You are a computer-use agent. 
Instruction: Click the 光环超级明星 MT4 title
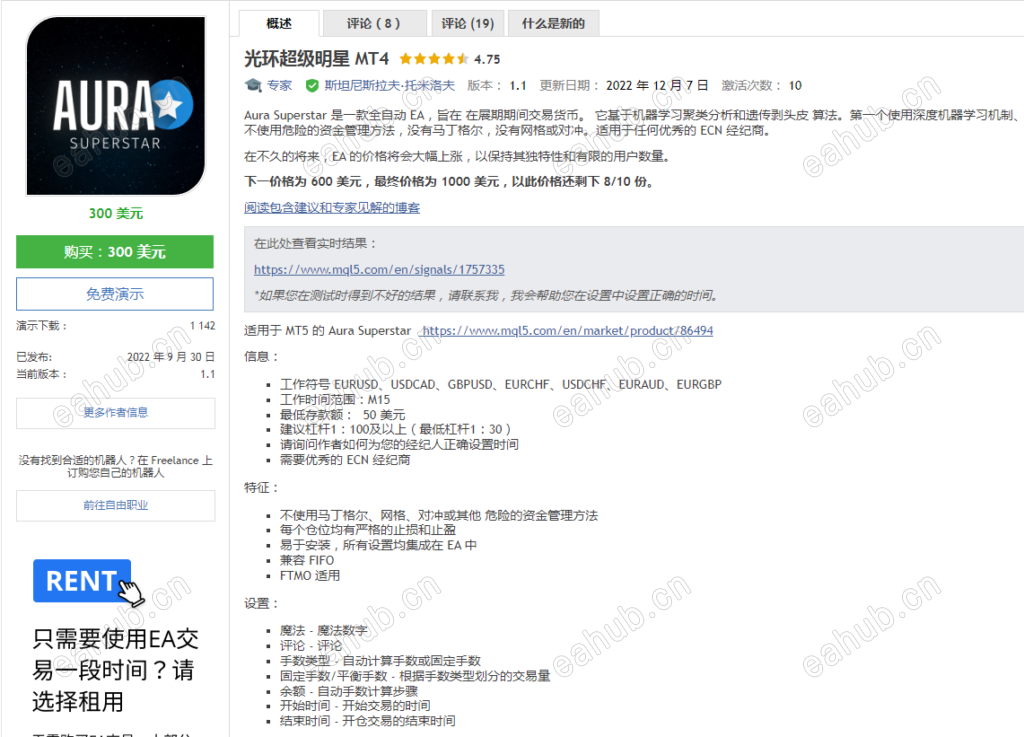(317, 59)
